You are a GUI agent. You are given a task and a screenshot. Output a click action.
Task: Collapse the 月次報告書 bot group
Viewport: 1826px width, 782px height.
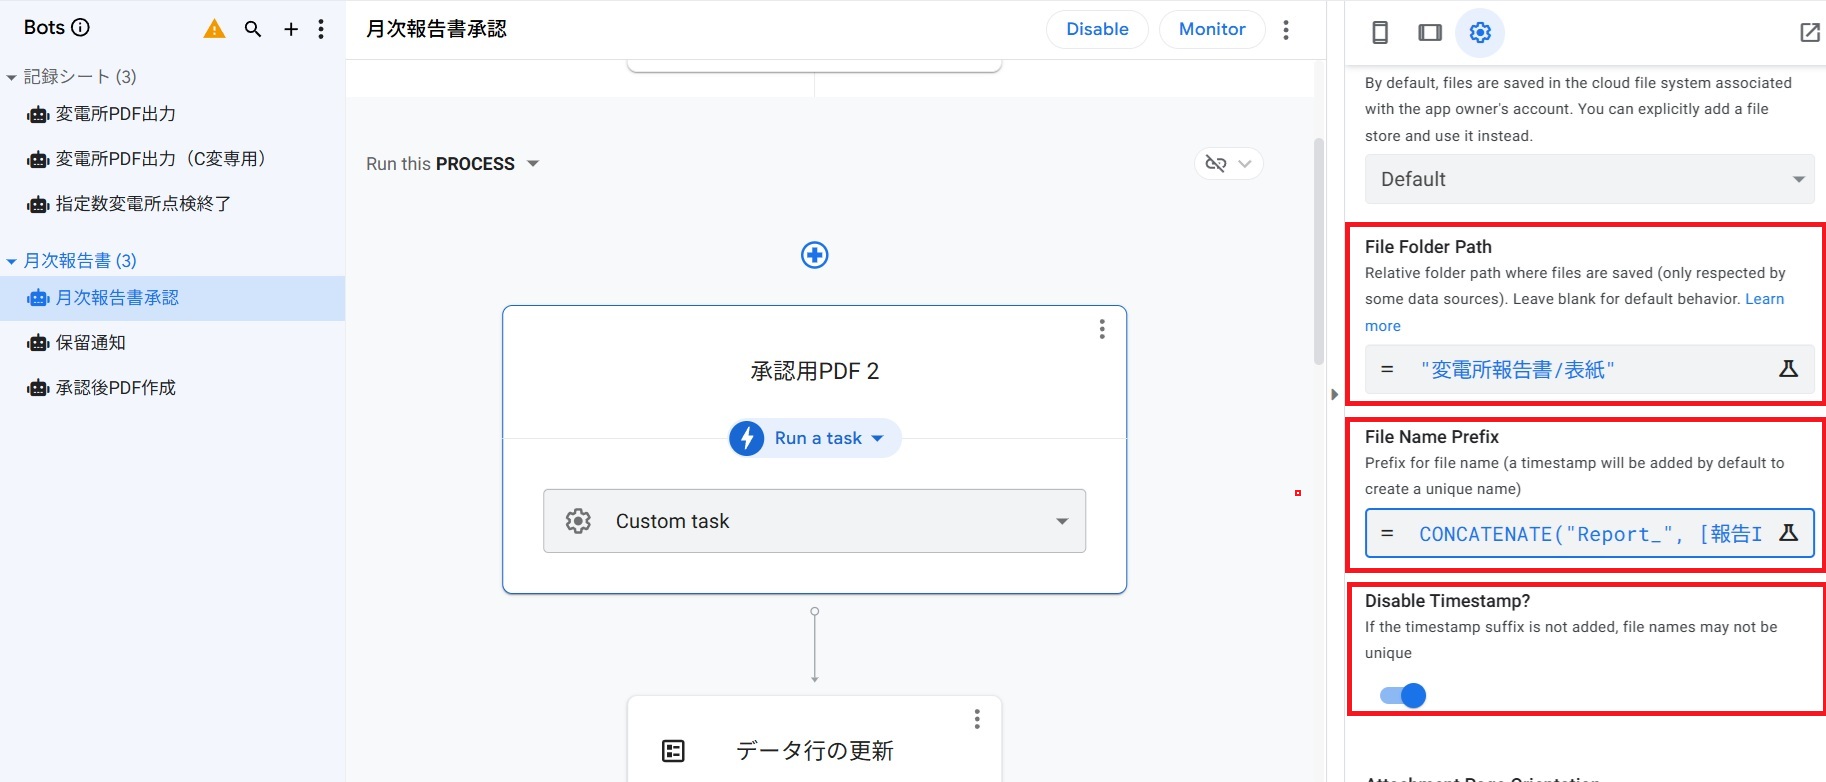coord(11,261)
